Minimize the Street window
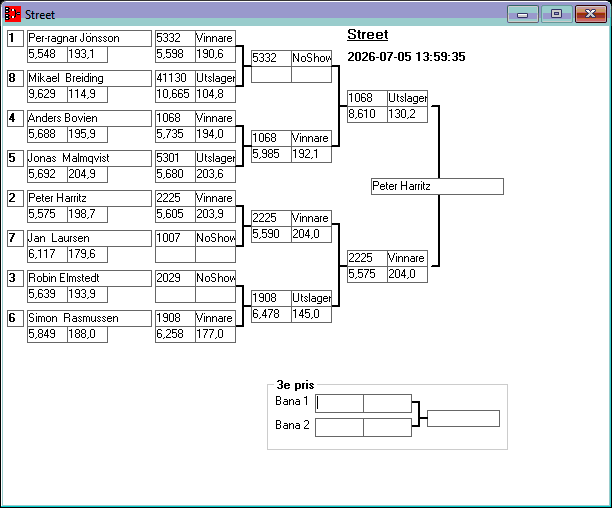The height and width of the screenshot is (508, 612). (x=523, y=14)
